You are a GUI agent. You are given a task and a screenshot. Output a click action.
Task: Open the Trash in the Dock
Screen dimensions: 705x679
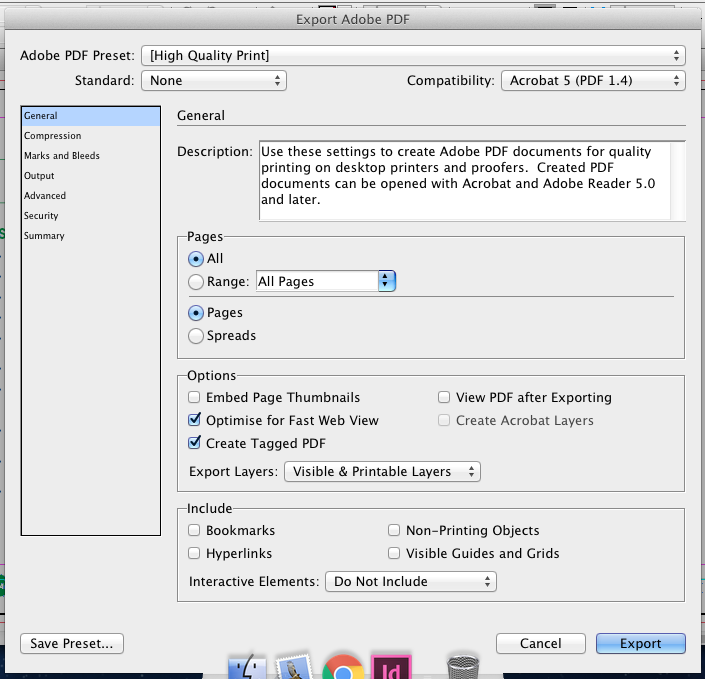point(463,667)
